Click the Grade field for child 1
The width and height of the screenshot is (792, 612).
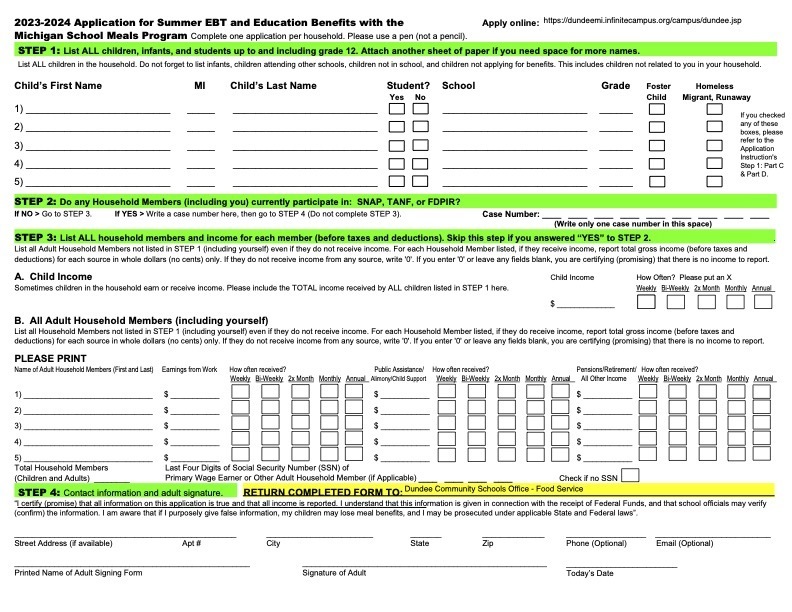coord(616,109)
